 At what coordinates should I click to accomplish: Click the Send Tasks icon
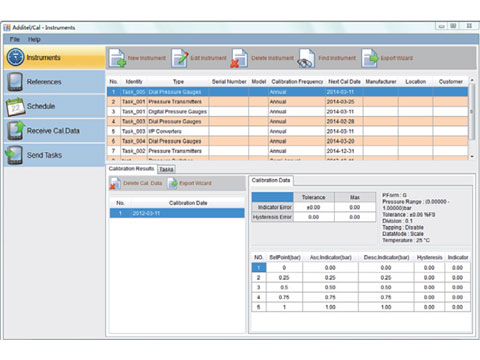click(x=15, y=155)
